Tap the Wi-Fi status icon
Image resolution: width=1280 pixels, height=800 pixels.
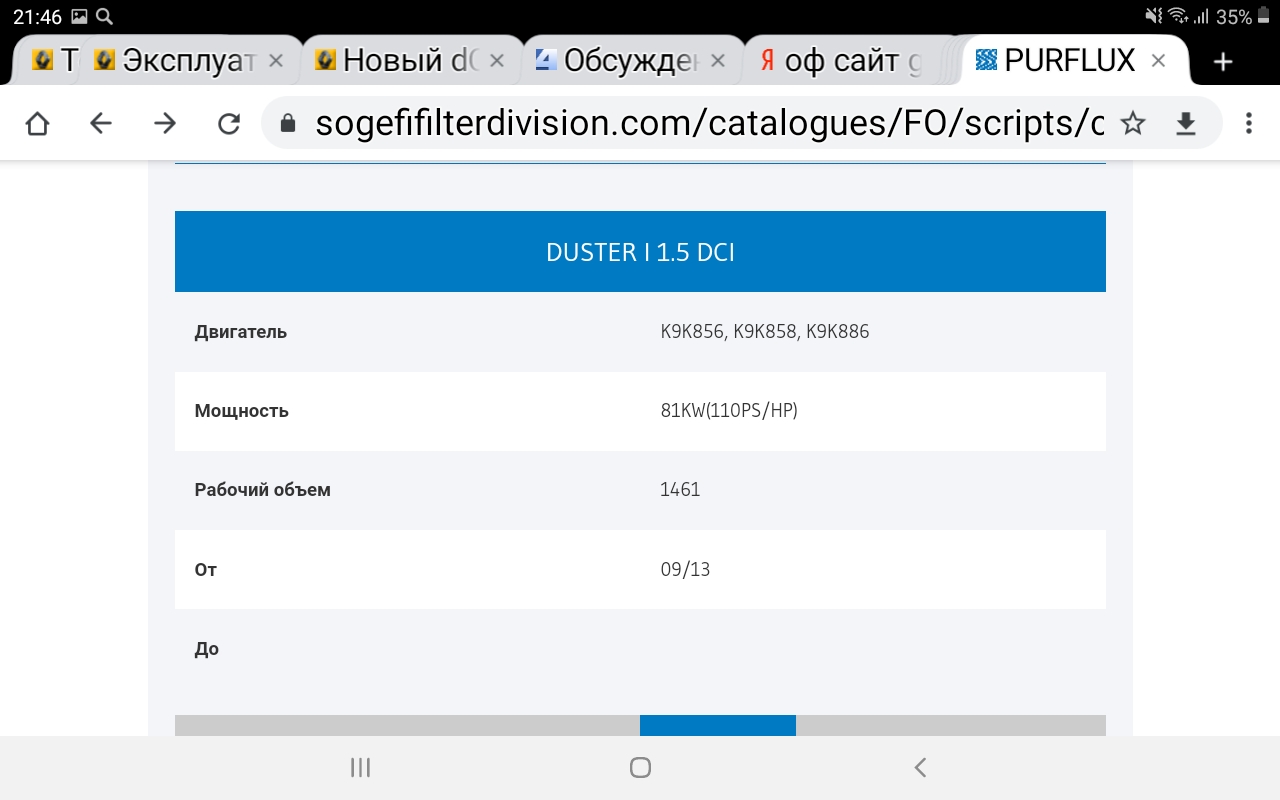click(x=1178, y=17)
